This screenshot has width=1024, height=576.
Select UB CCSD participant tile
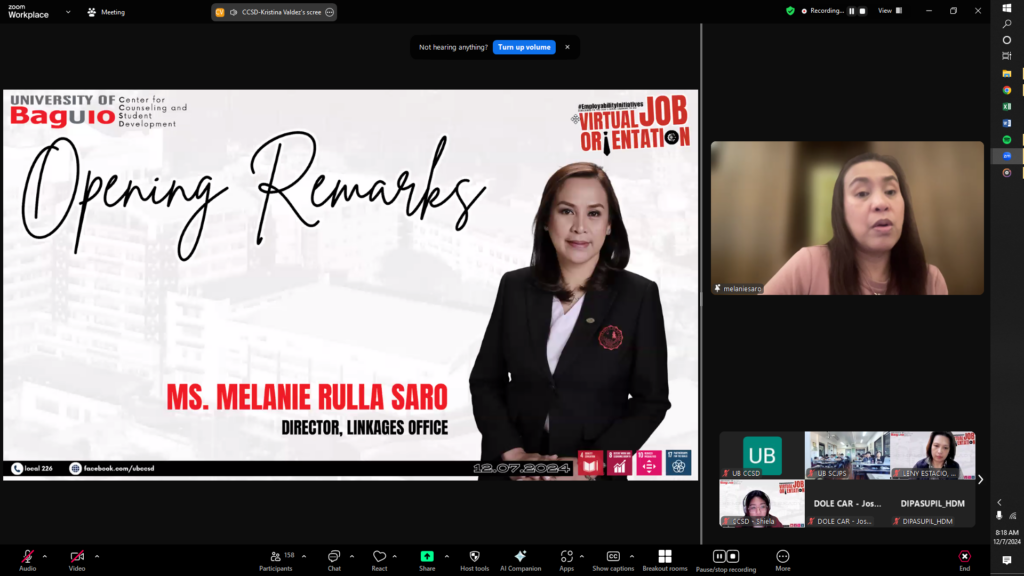(761, 455)
